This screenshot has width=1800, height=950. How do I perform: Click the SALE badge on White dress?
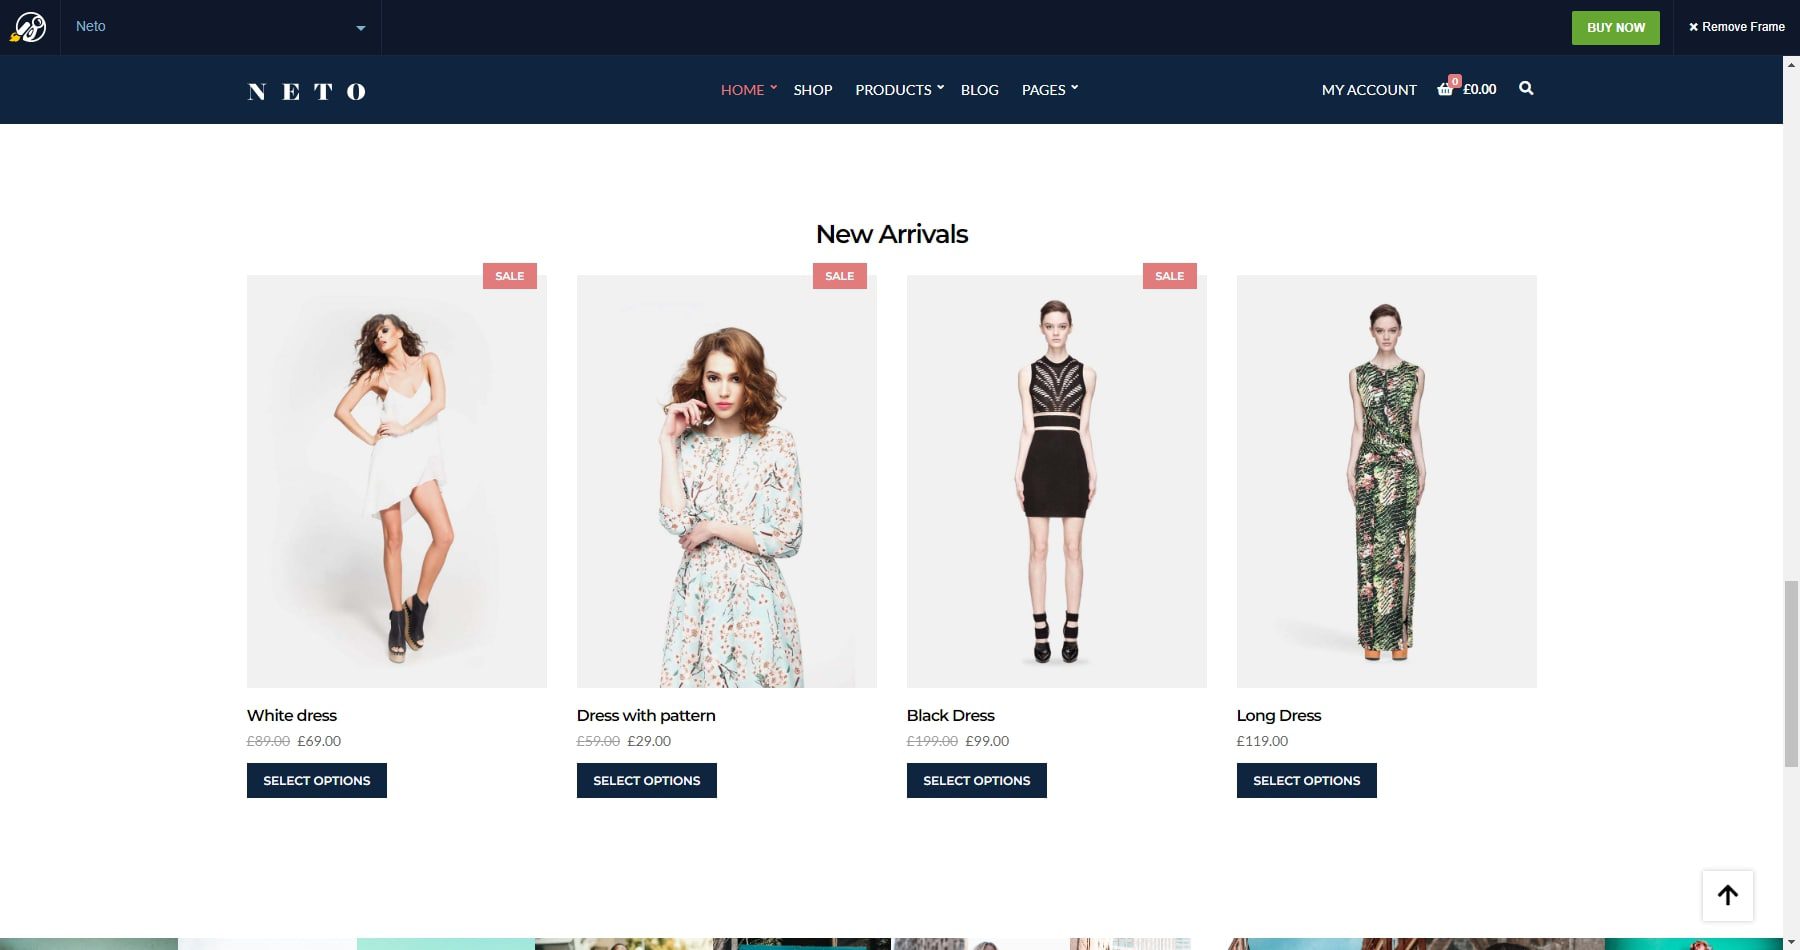pos(509,276)
